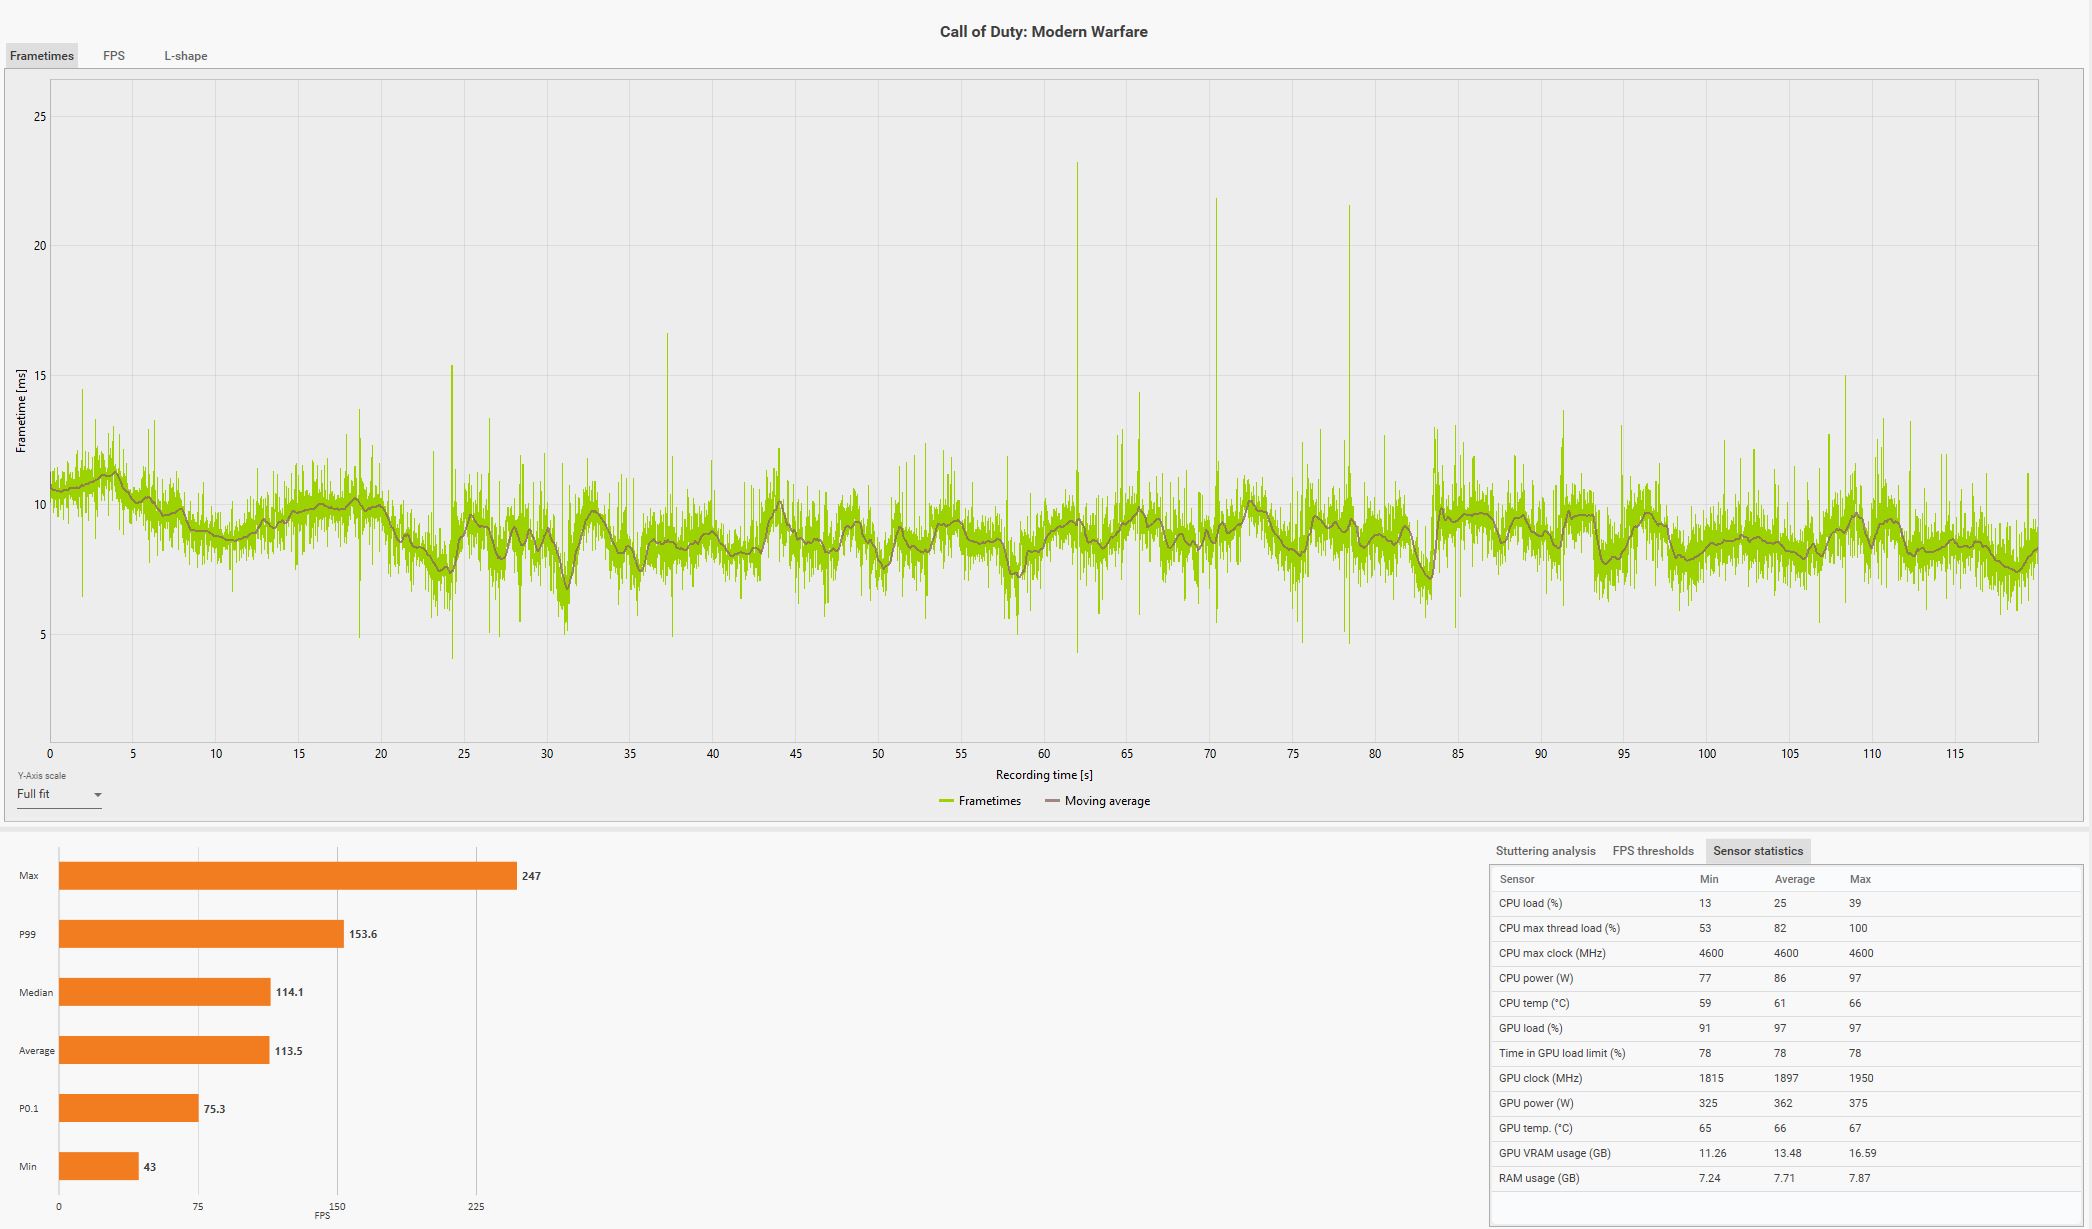
Task: Click the brown Moving average legend line icon
Action: [x=1052, y=801]
